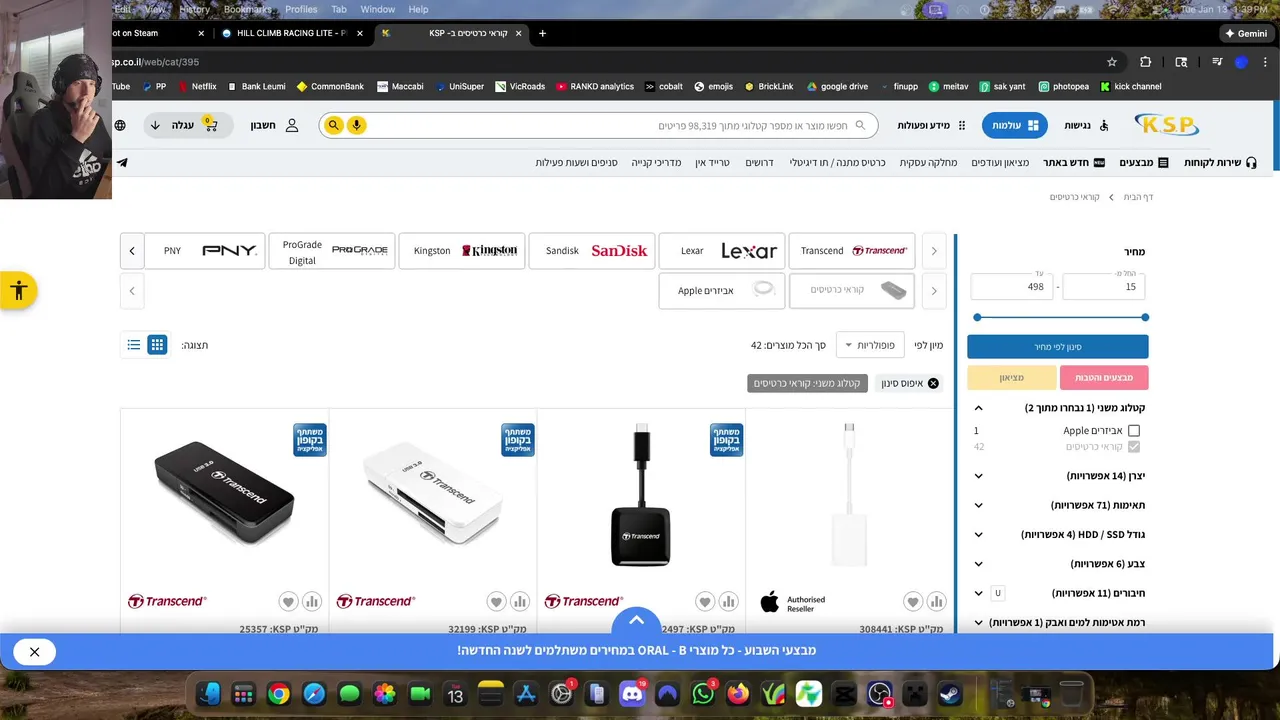Compare Apple reader 308441 product
Image resolution: width=1280 pixels, height=720 pixels.
click(936, 601)
